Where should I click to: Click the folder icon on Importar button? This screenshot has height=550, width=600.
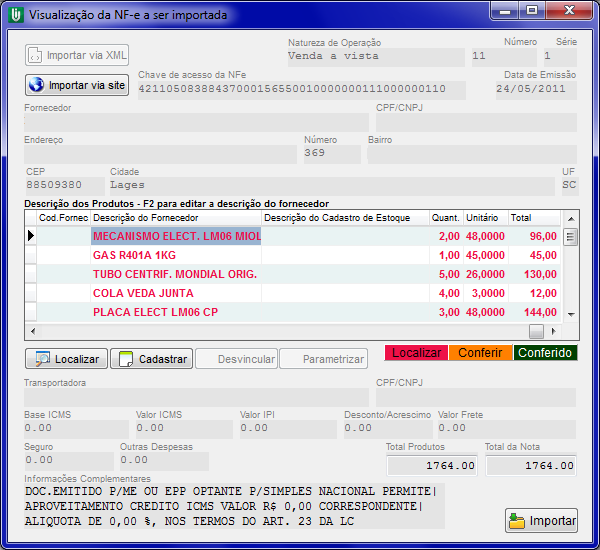tap(517, 521)
